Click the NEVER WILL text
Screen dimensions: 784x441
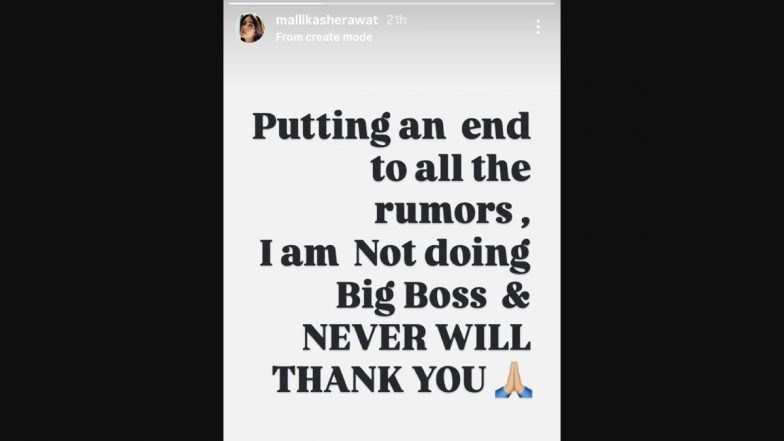[416, 338]
